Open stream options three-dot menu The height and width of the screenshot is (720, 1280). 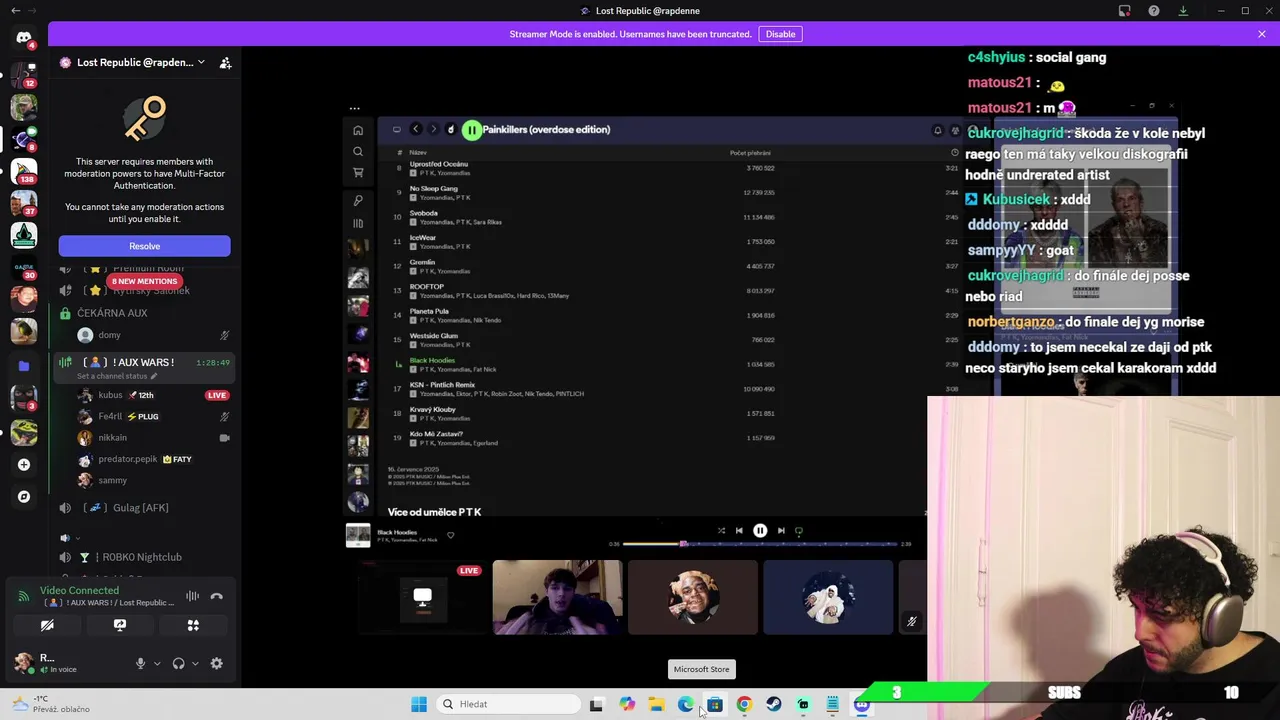[354, 108]
